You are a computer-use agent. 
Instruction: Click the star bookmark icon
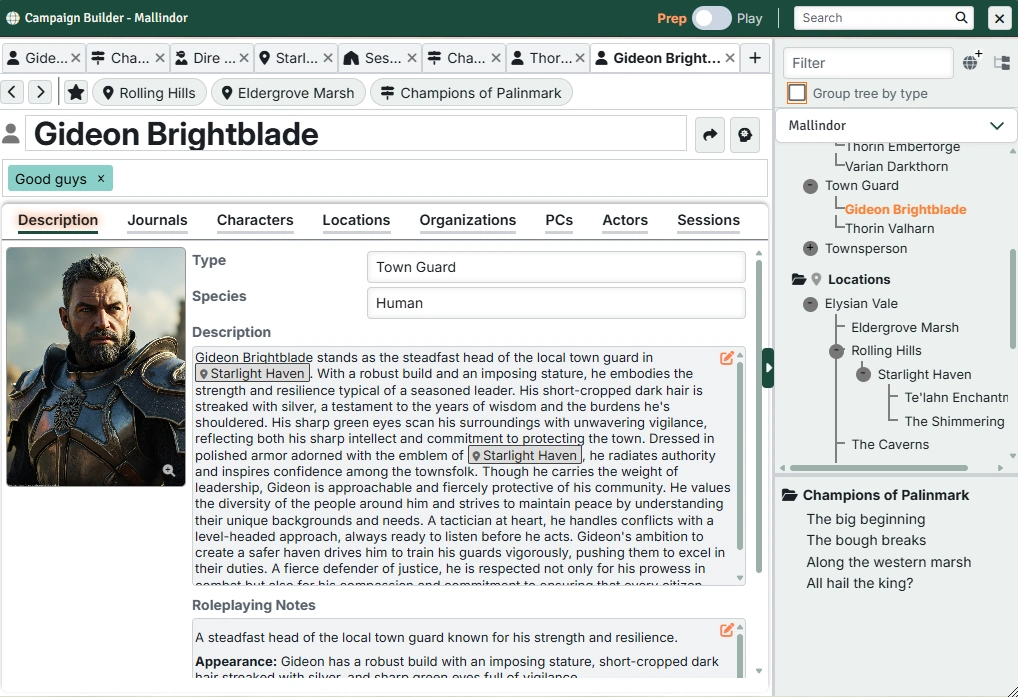coord(75,93)
